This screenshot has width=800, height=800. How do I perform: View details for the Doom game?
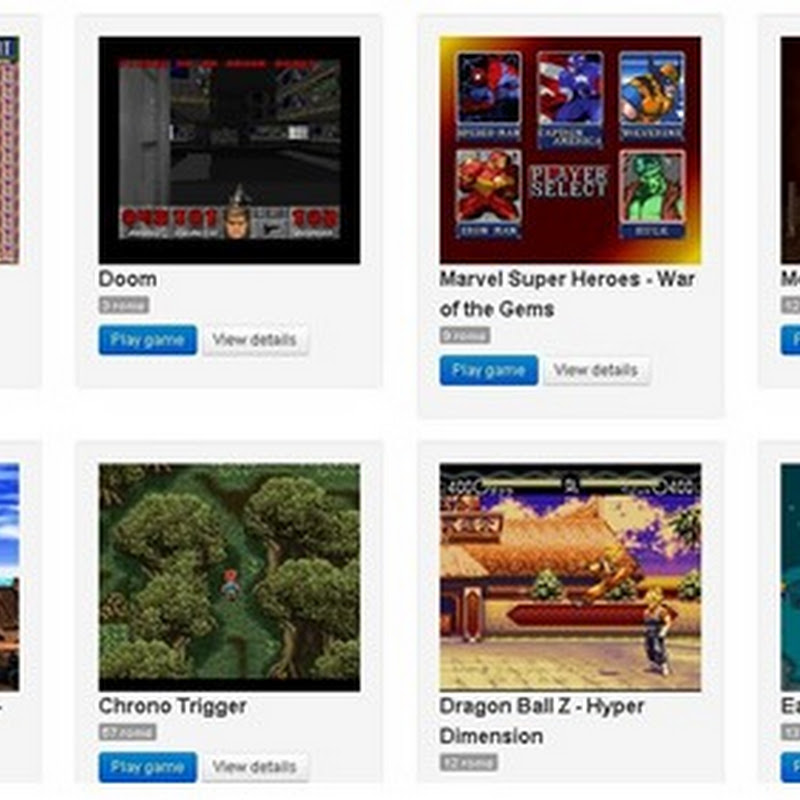tap(255, 340)
